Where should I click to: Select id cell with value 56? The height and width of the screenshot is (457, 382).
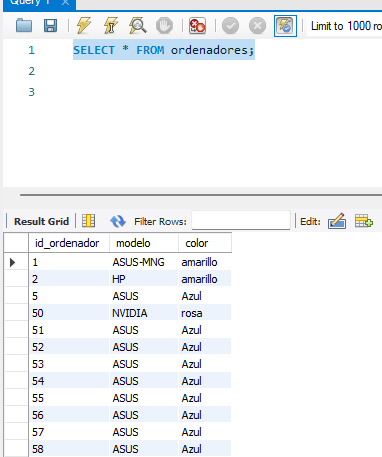[x=69, y=415]
